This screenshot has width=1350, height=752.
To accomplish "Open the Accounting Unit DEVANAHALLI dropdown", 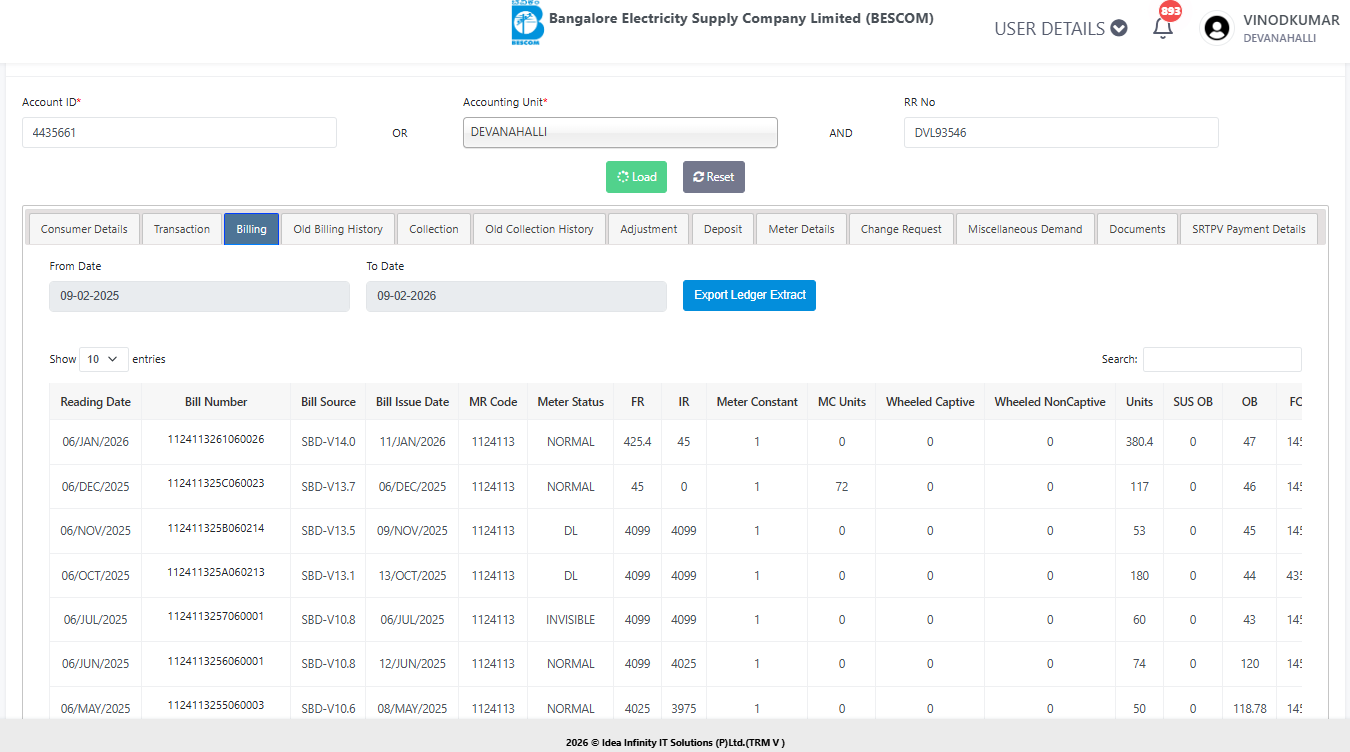I will [x=620, y=133].
